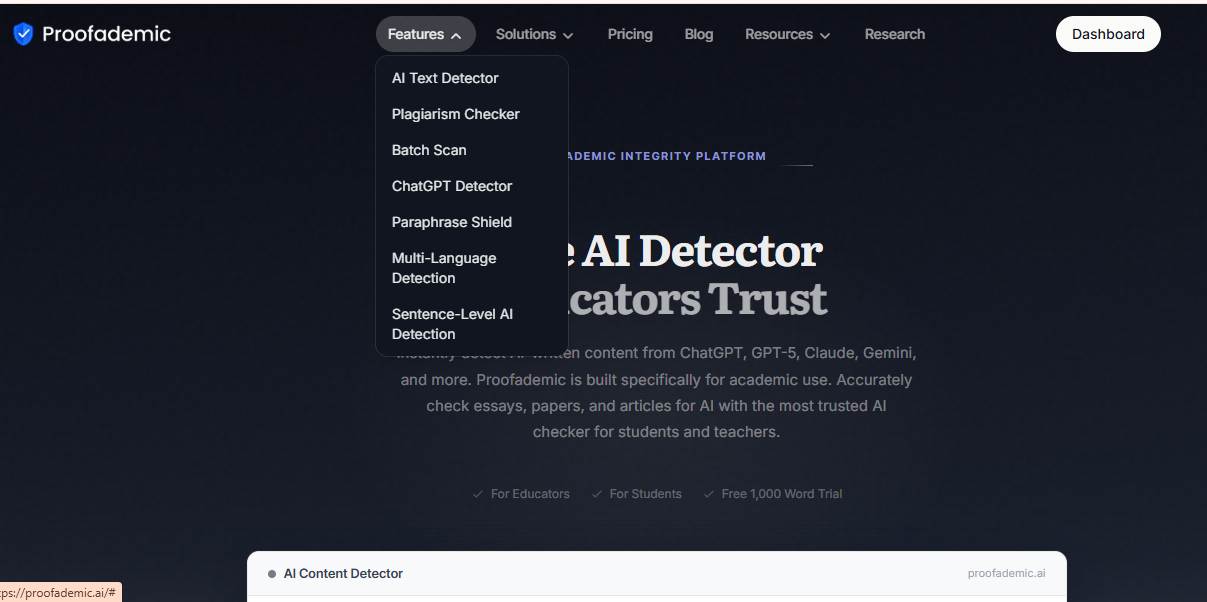Click the Academic Integrity Platform tagline
This screenshot has height=602, width=1207.
(667, 156)
